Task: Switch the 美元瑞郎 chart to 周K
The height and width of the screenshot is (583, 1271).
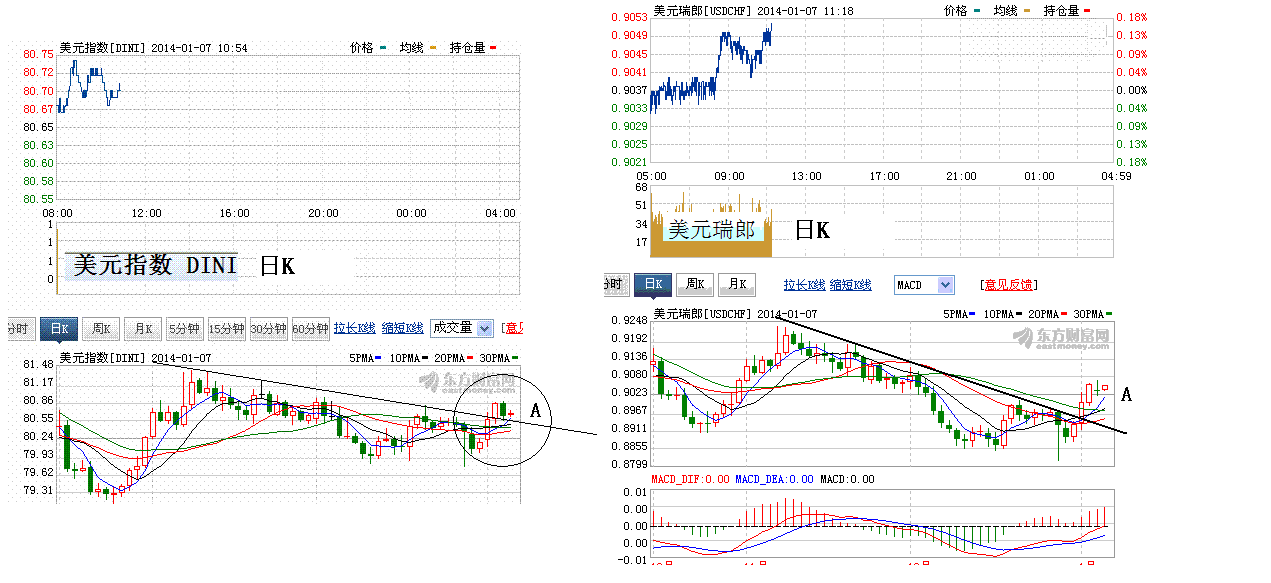Action: click(695, 284)
